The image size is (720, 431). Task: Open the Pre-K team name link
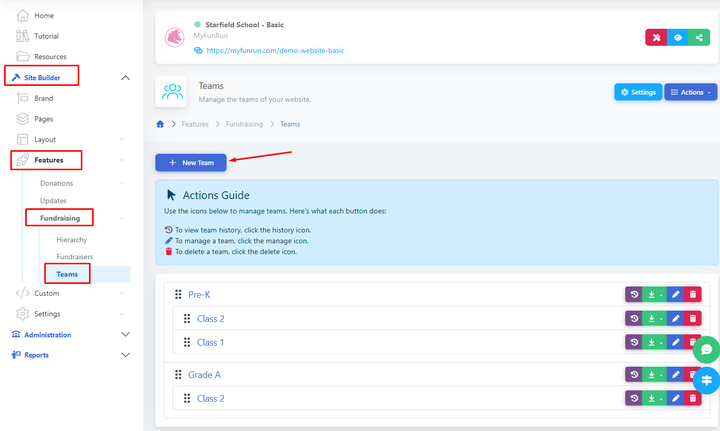(201, 294)
